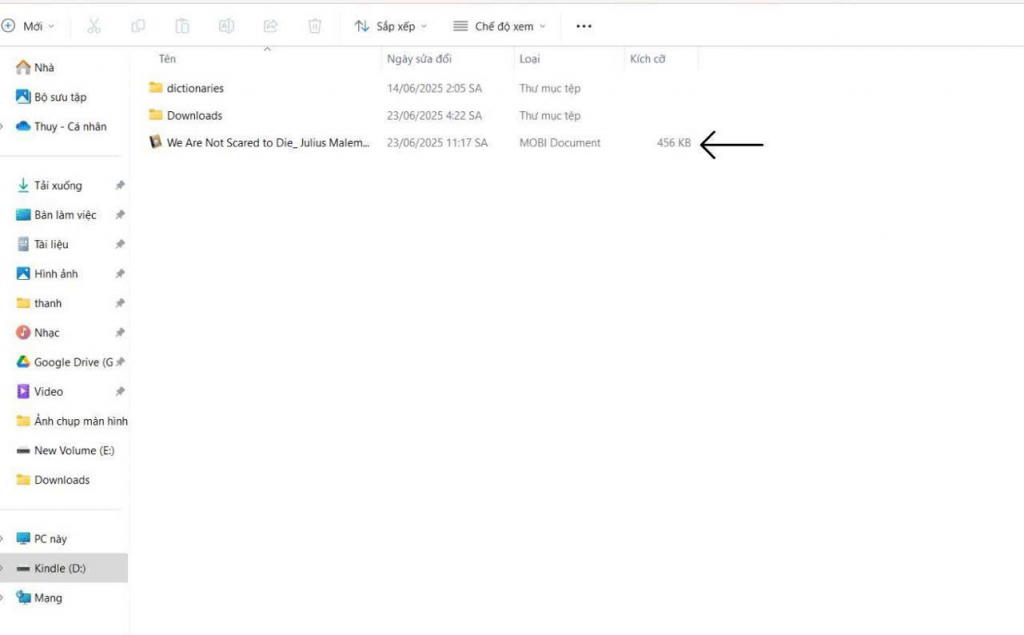Image resolution: width=1024 pixels, height=635 pixels.
Task: Click the Copy icon in toolbar
Action: click(x=138, y=26)
